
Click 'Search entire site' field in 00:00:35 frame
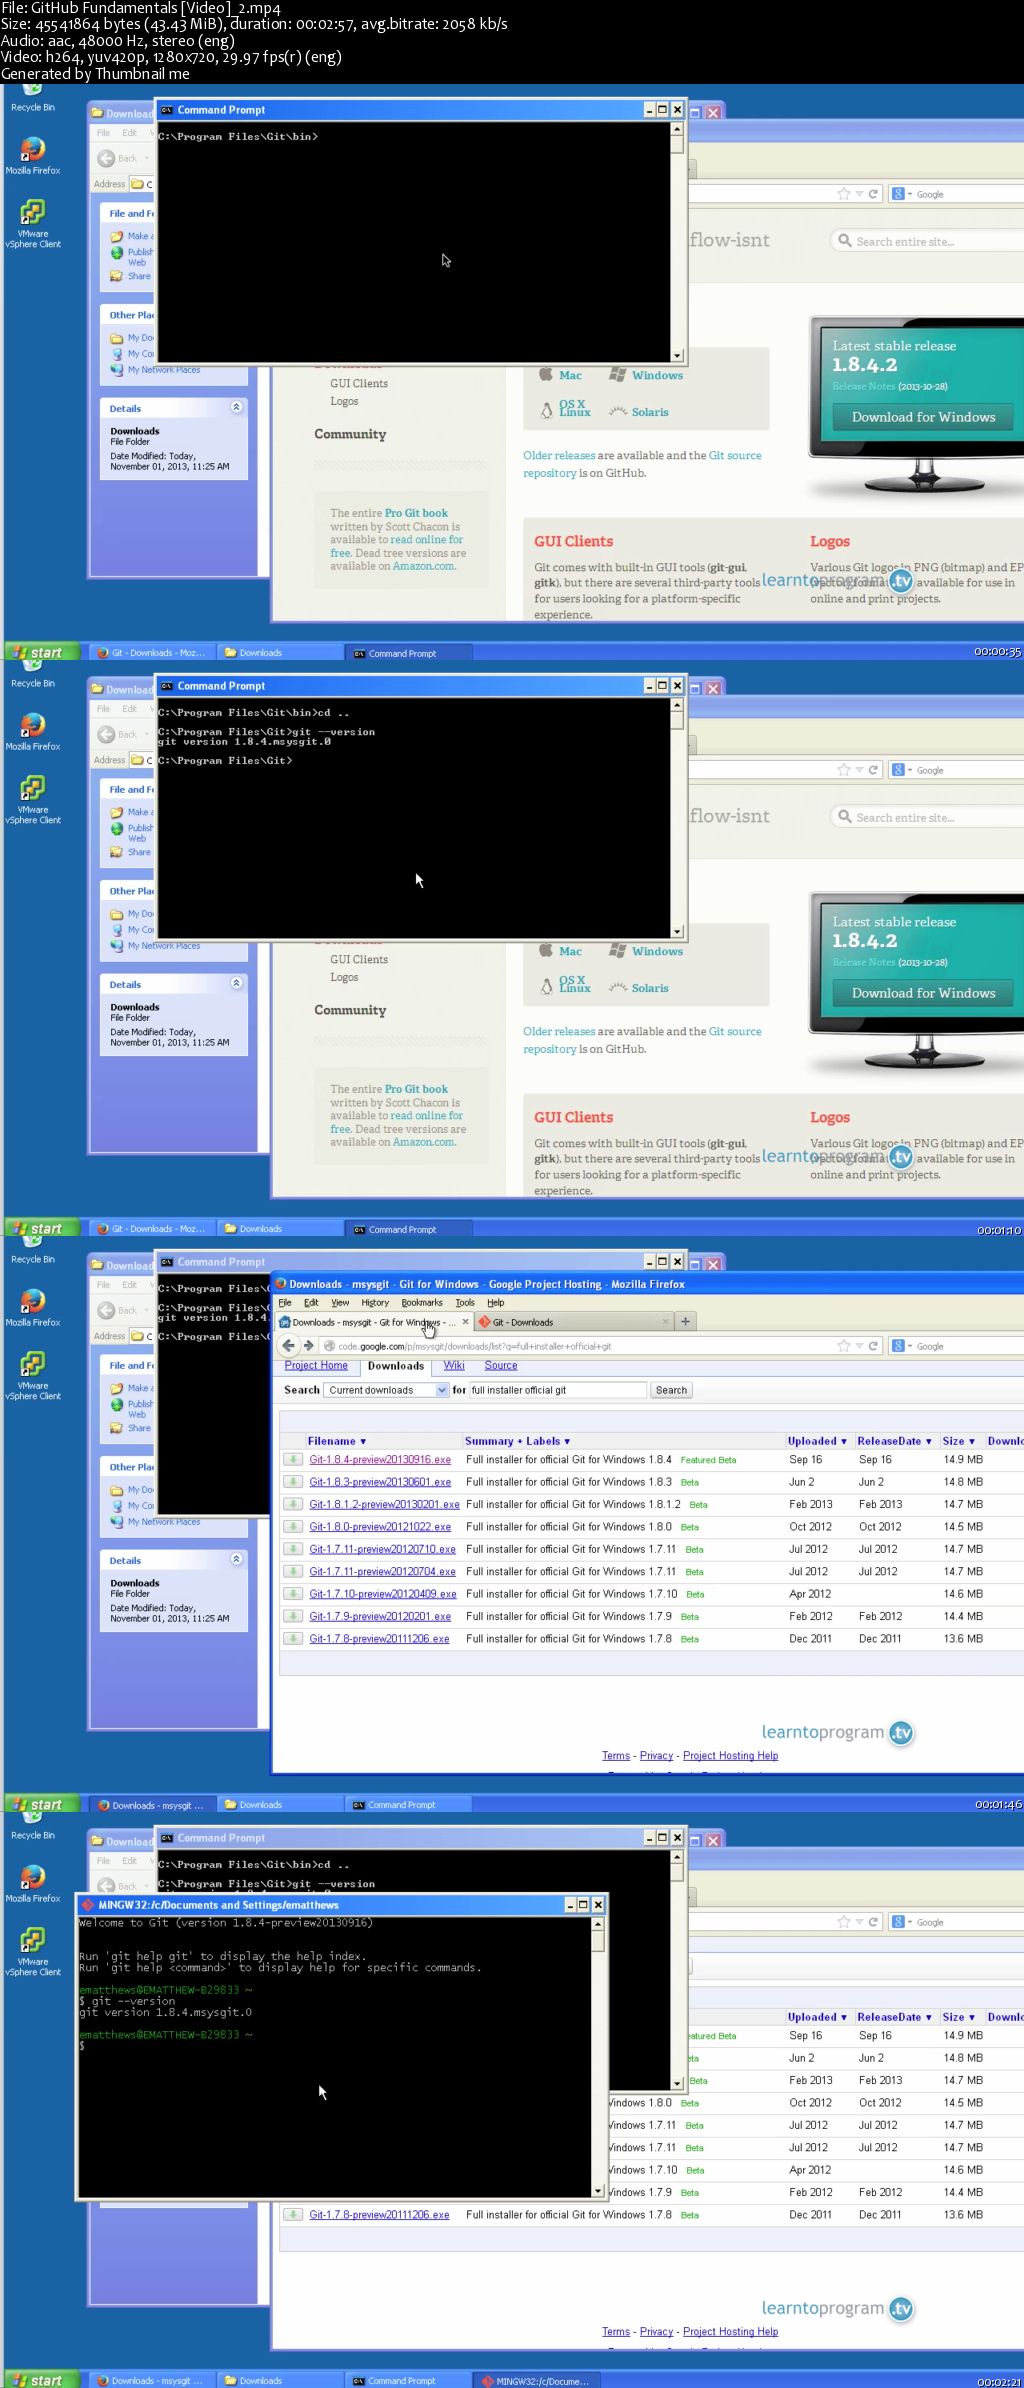[x=927, y=241]
